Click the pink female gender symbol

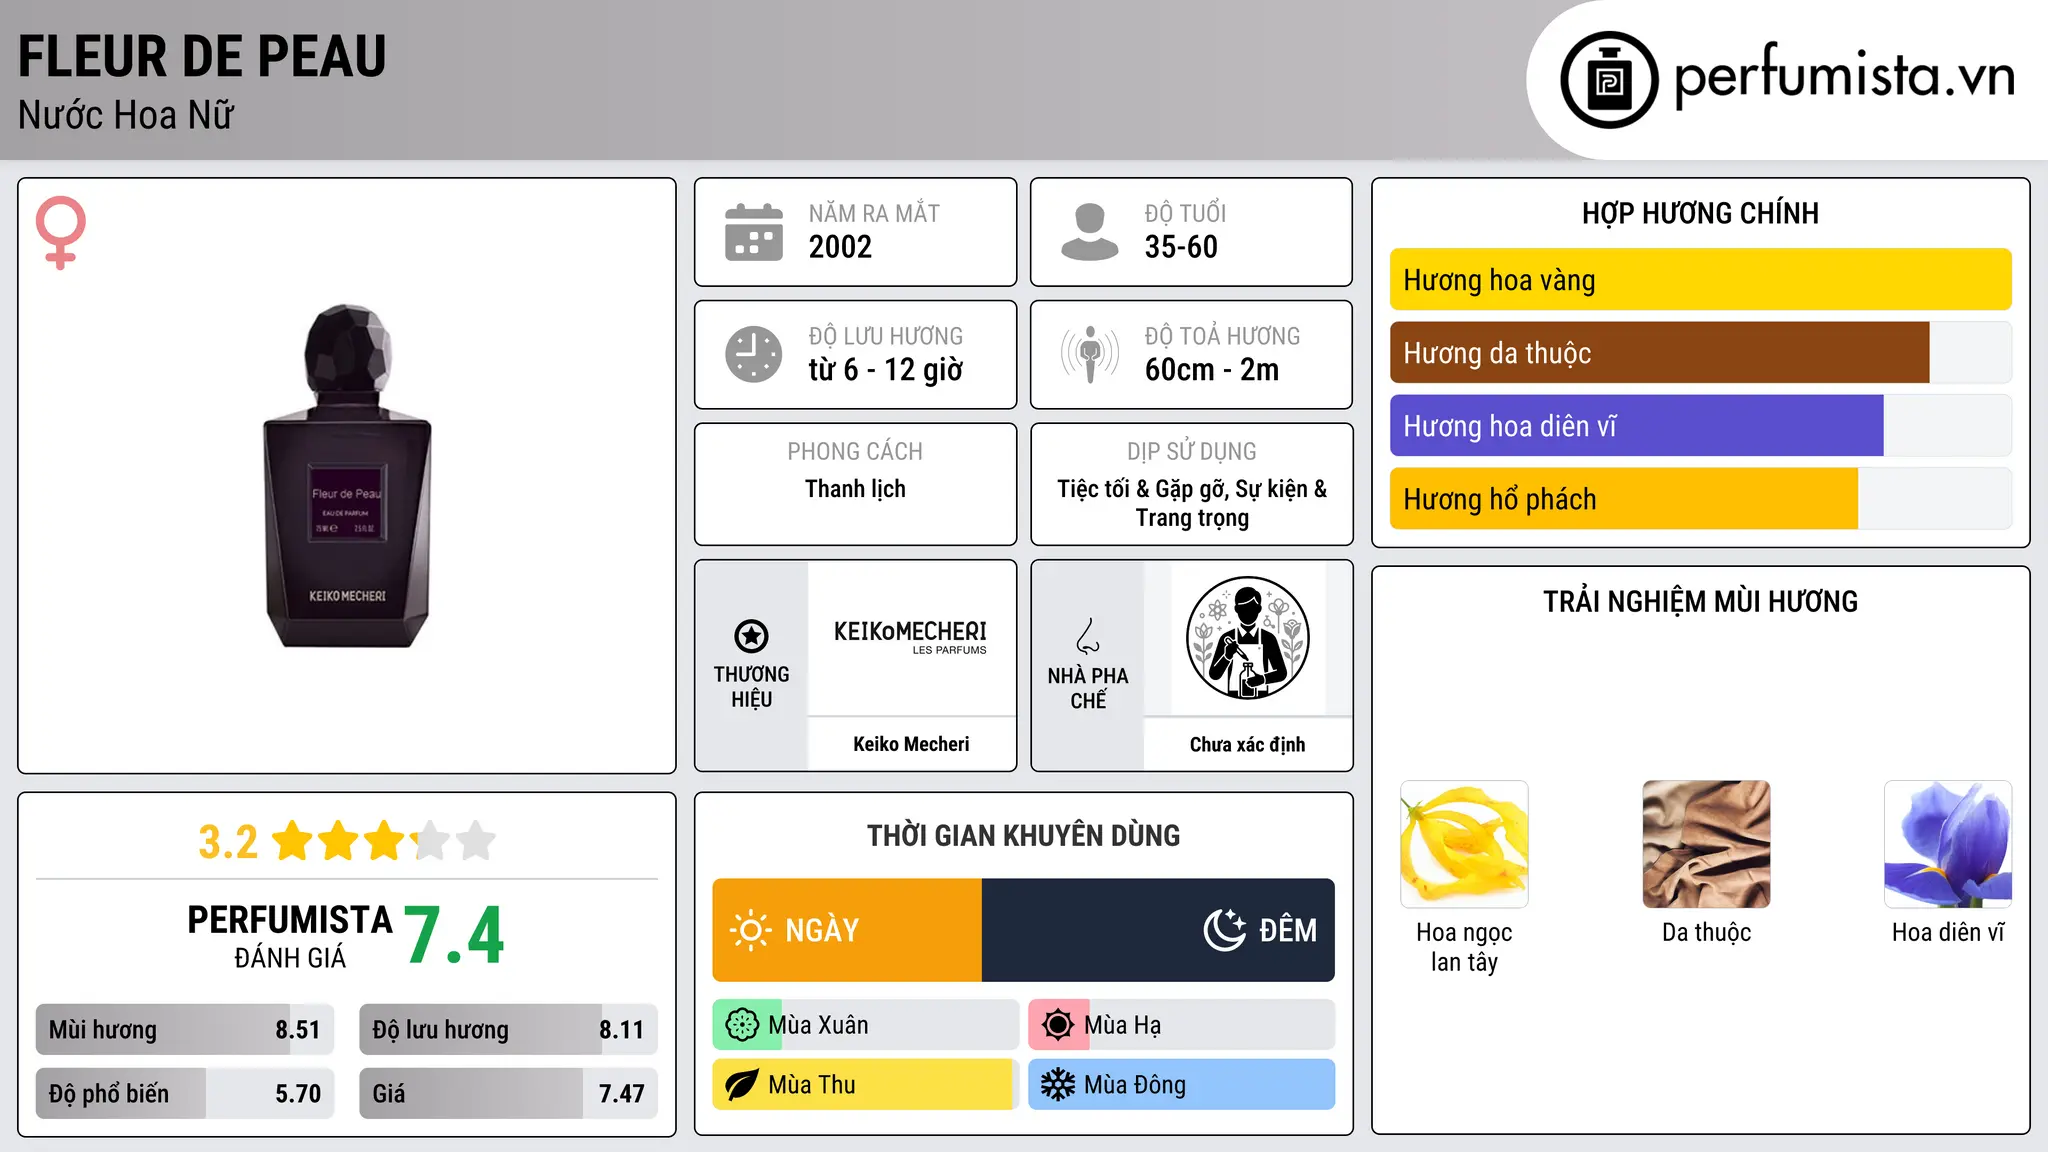coord(61,232)
